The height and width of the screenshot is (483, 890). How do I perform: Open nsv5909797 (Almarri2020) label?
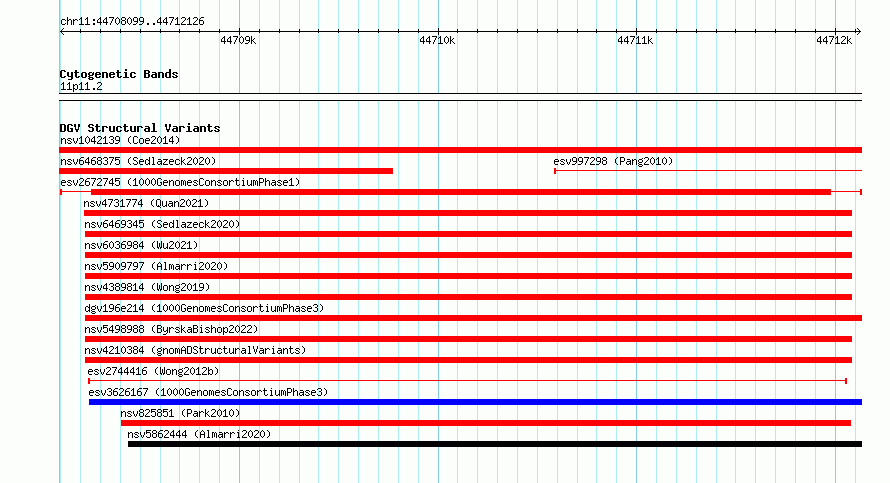(156, 266)
